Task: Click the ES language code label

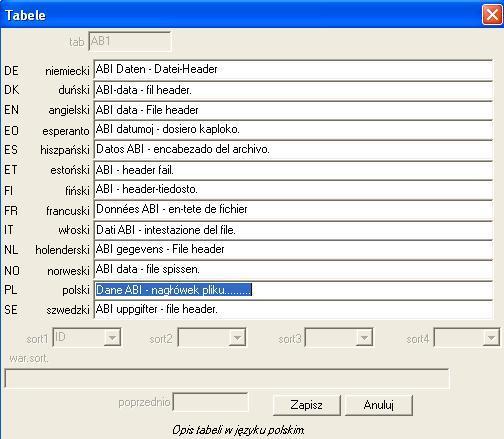Action: pos(11,150)
